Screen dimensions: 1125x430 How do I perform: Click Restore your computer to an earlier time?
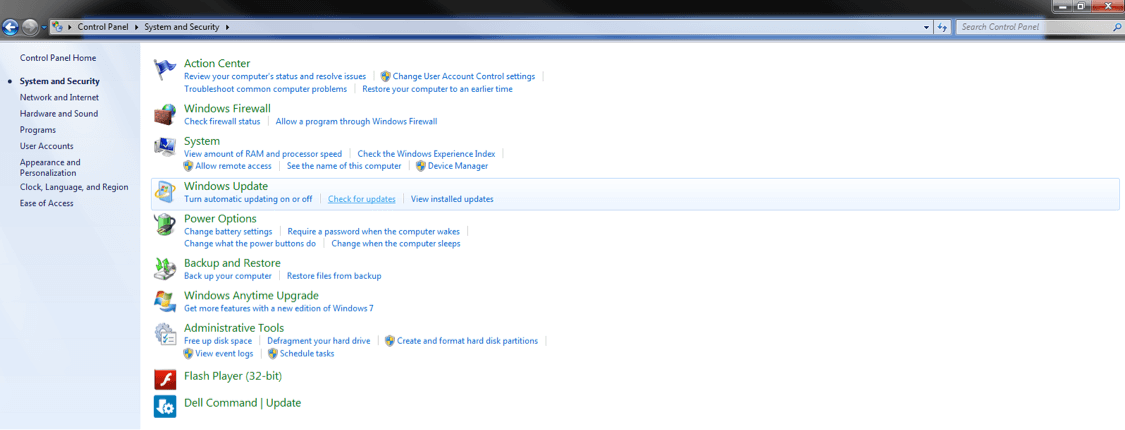point(438,89)
